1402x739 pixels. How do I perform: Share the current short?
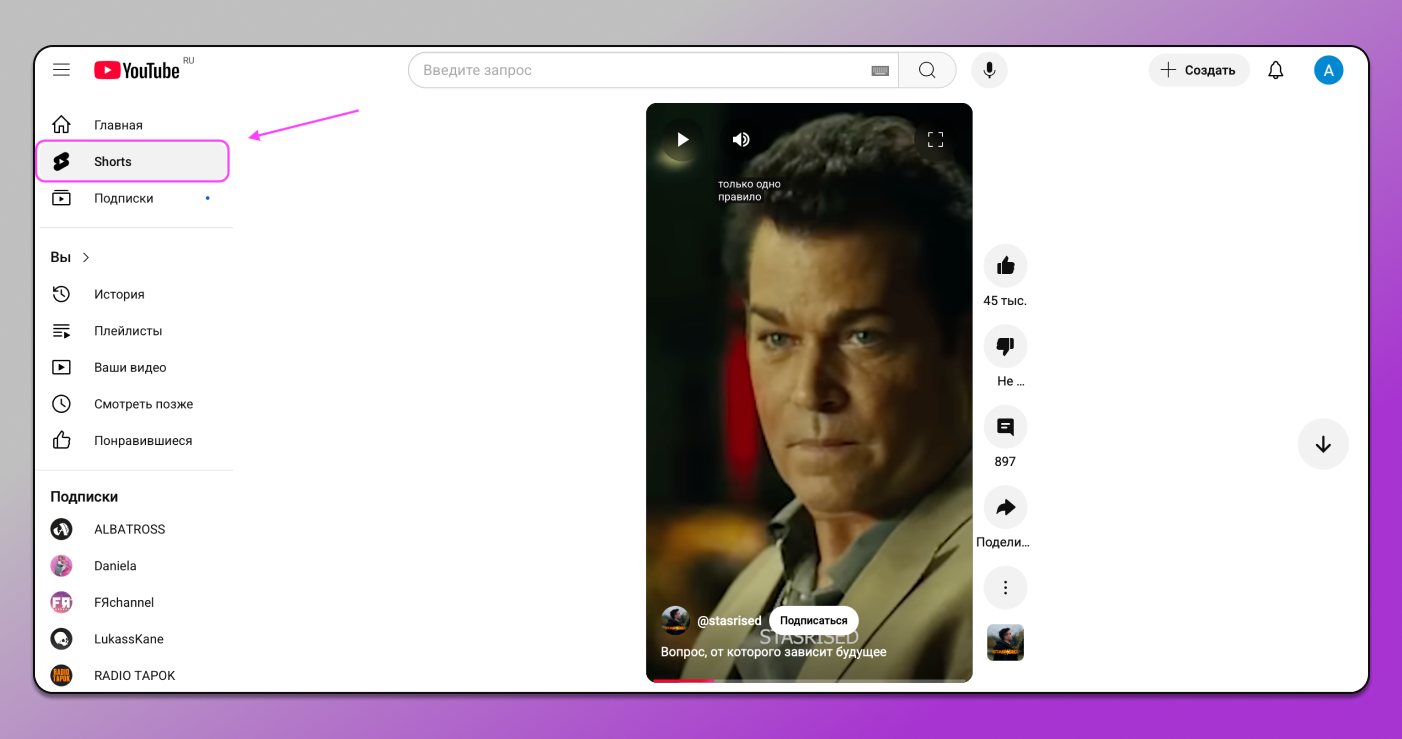pos(1005,508)
